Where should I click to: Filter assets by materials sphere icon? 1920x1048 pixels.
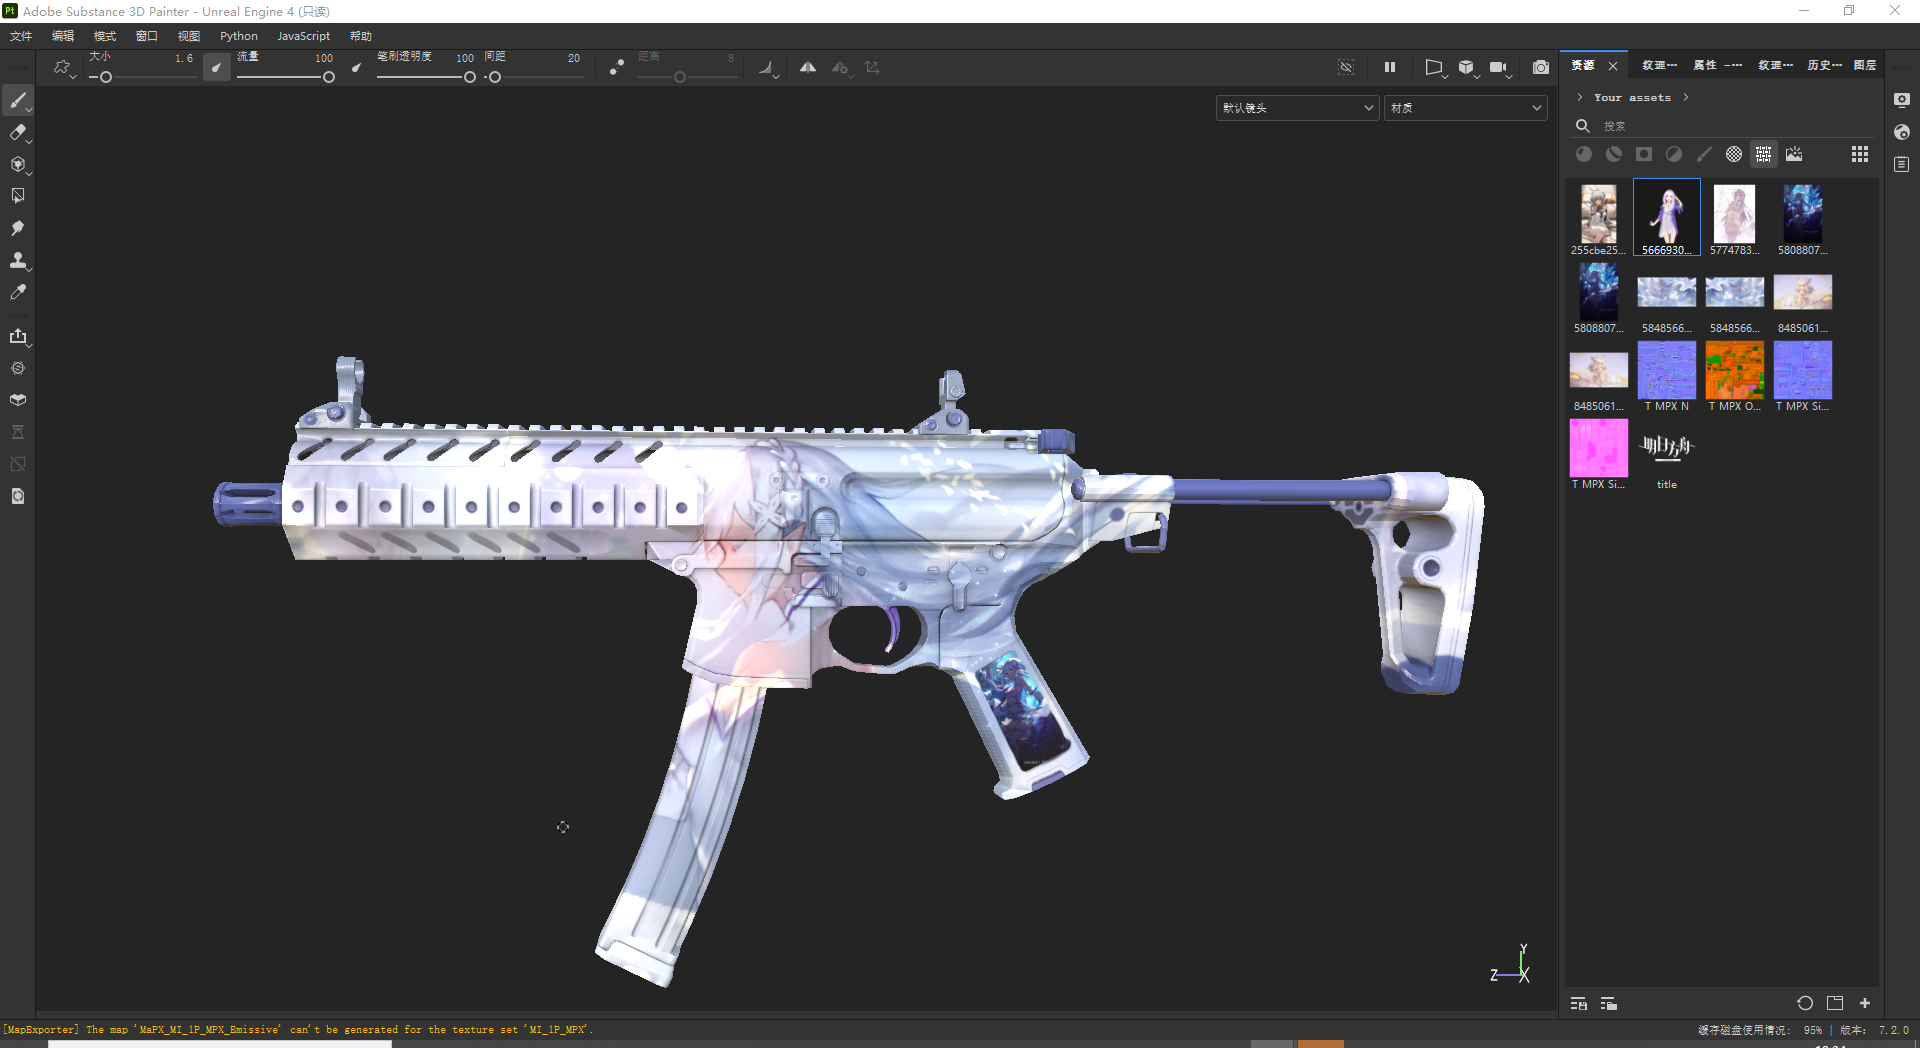[x=1584, y=154]
